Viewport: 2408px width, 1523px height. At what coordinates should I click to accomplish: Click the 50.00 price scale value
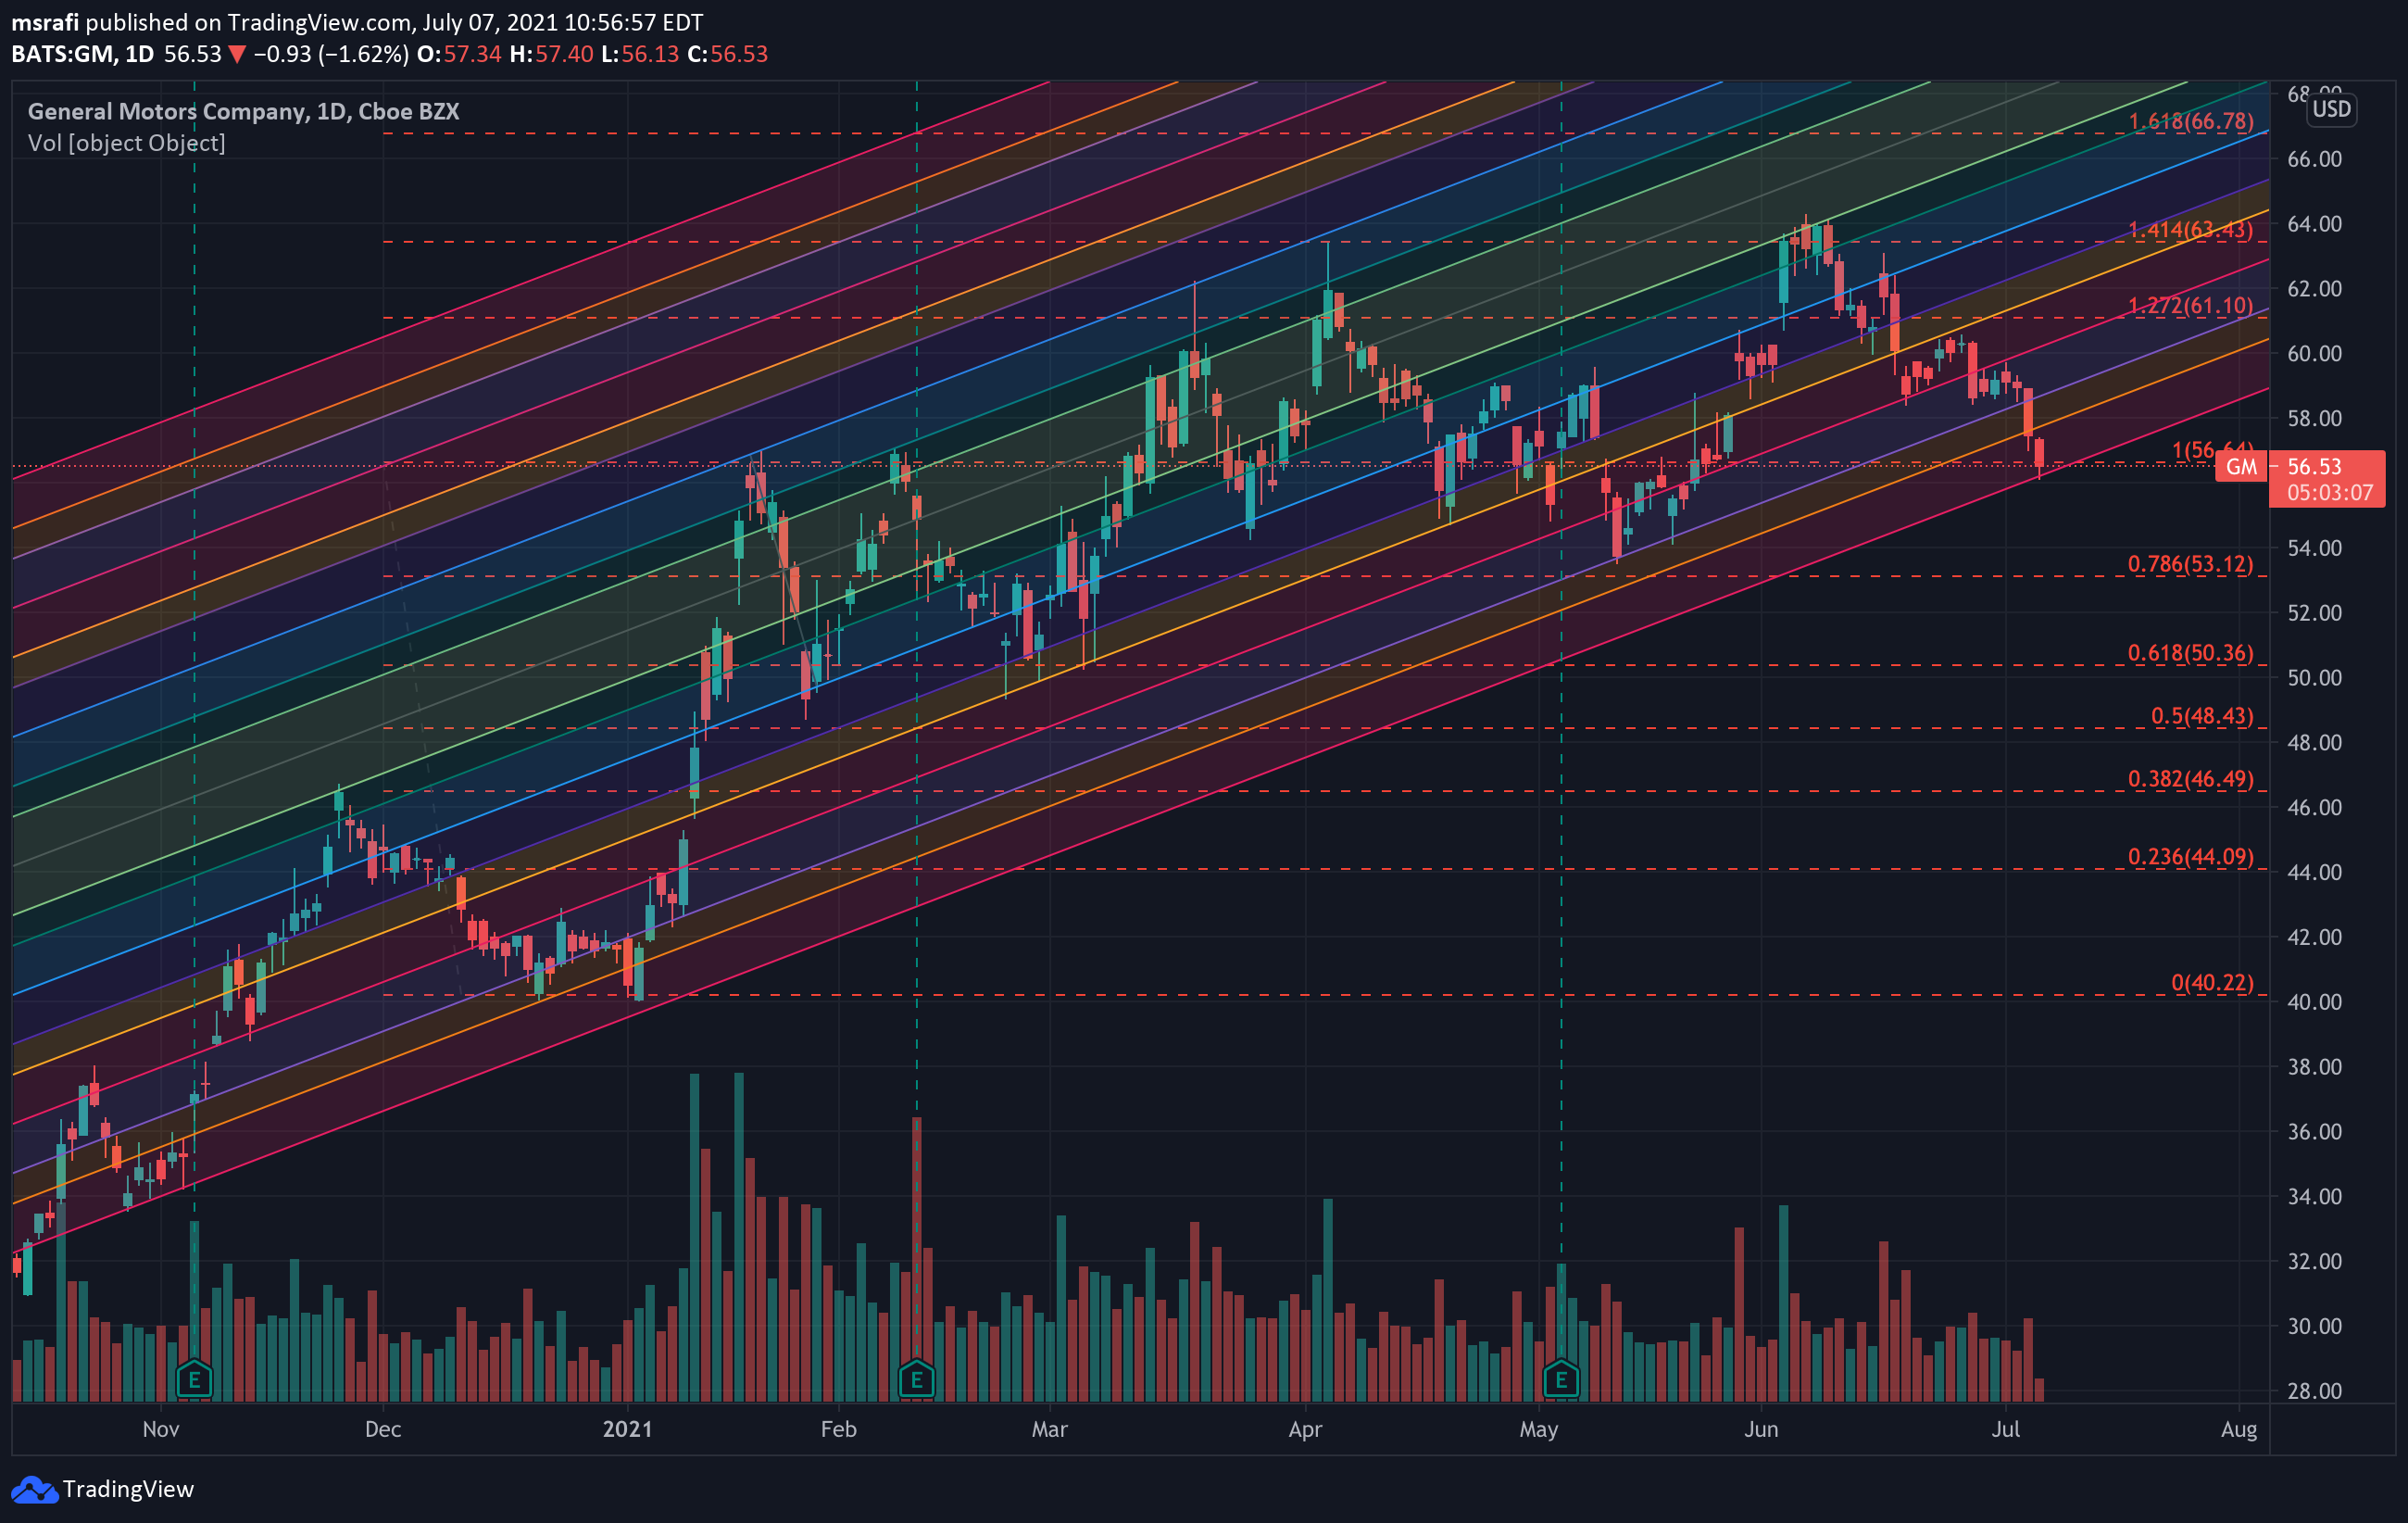pyautogui.click(x=2314, y=678)
